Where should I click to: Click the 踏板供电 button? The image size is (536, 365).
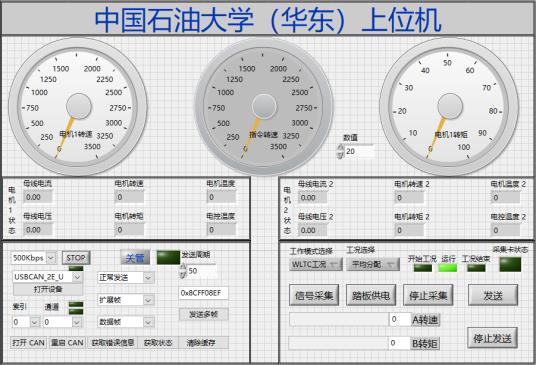pos(371,295)
